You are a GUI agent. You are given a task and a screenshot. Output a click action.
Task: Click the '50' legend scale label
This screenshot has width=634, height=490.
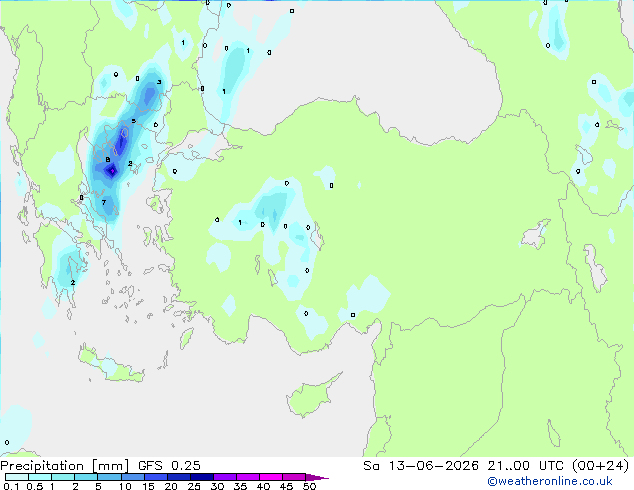(309, 486)
